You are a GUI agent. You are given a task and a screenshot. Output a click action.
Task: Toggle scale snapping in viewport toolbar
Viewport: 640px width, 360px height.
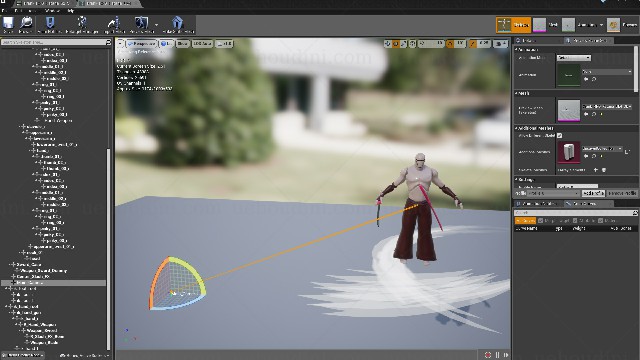point(473,43)
